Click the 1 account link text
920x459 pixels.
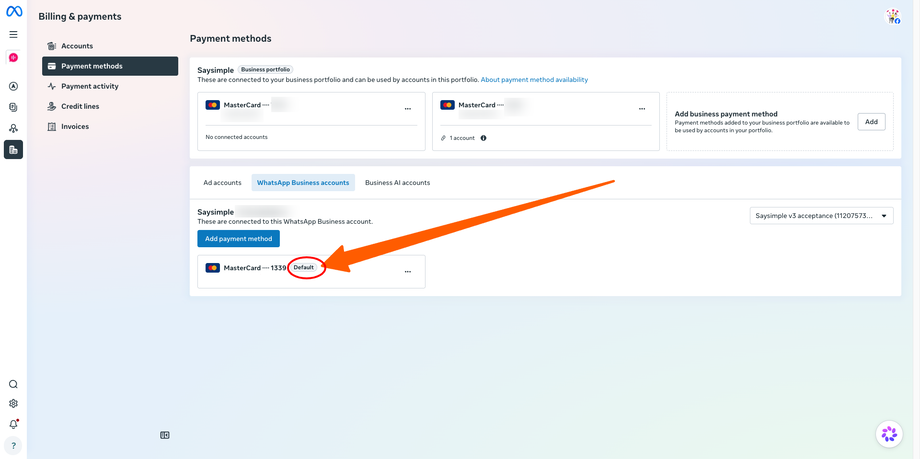[462, 138]
